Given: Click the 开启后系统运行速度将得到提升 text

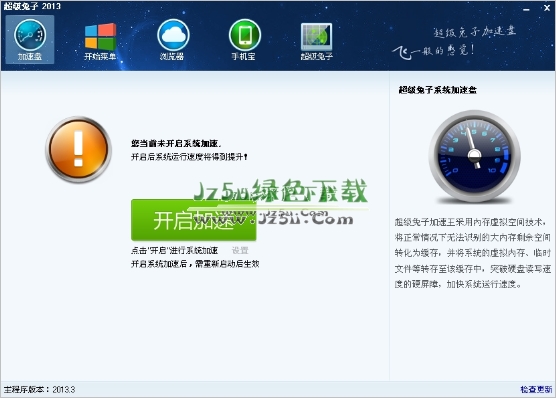Looking at the screenshot, I should 189,156.
